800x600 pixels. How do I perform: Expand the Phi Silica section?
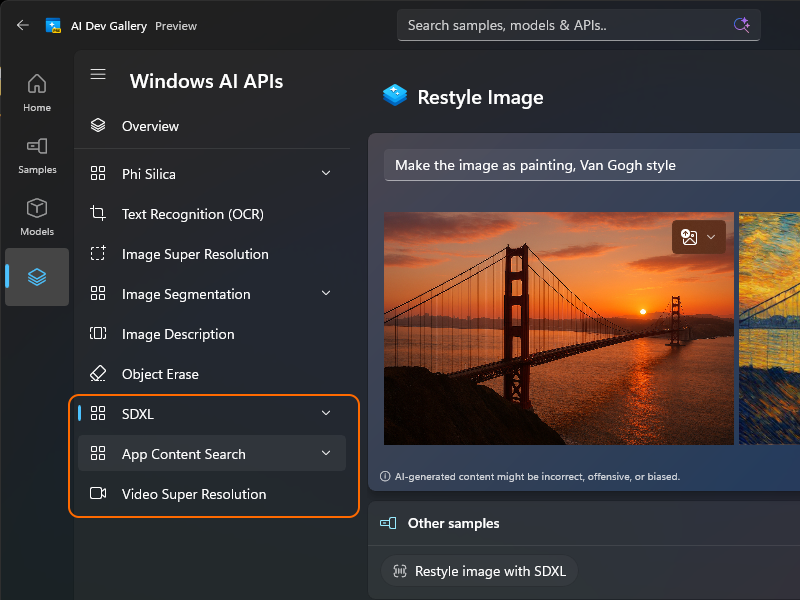point(325,173)
